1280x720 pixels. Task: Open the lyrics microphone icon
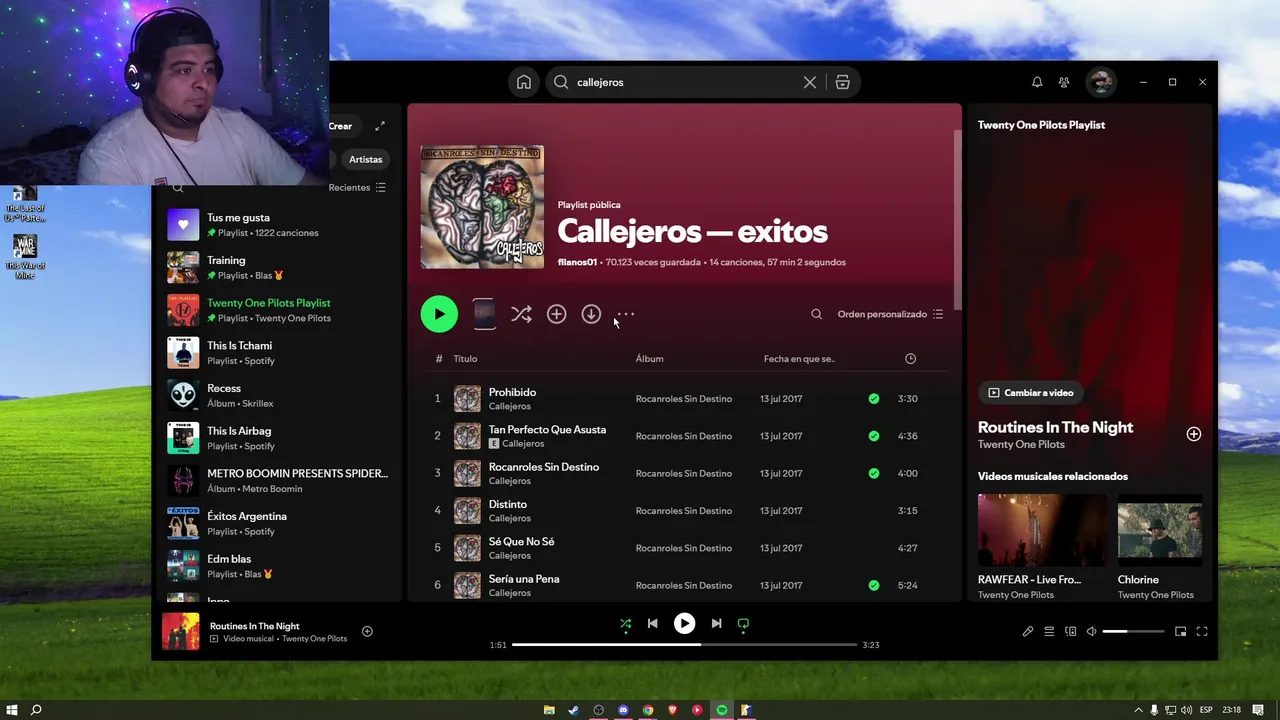coord(1027,631)
